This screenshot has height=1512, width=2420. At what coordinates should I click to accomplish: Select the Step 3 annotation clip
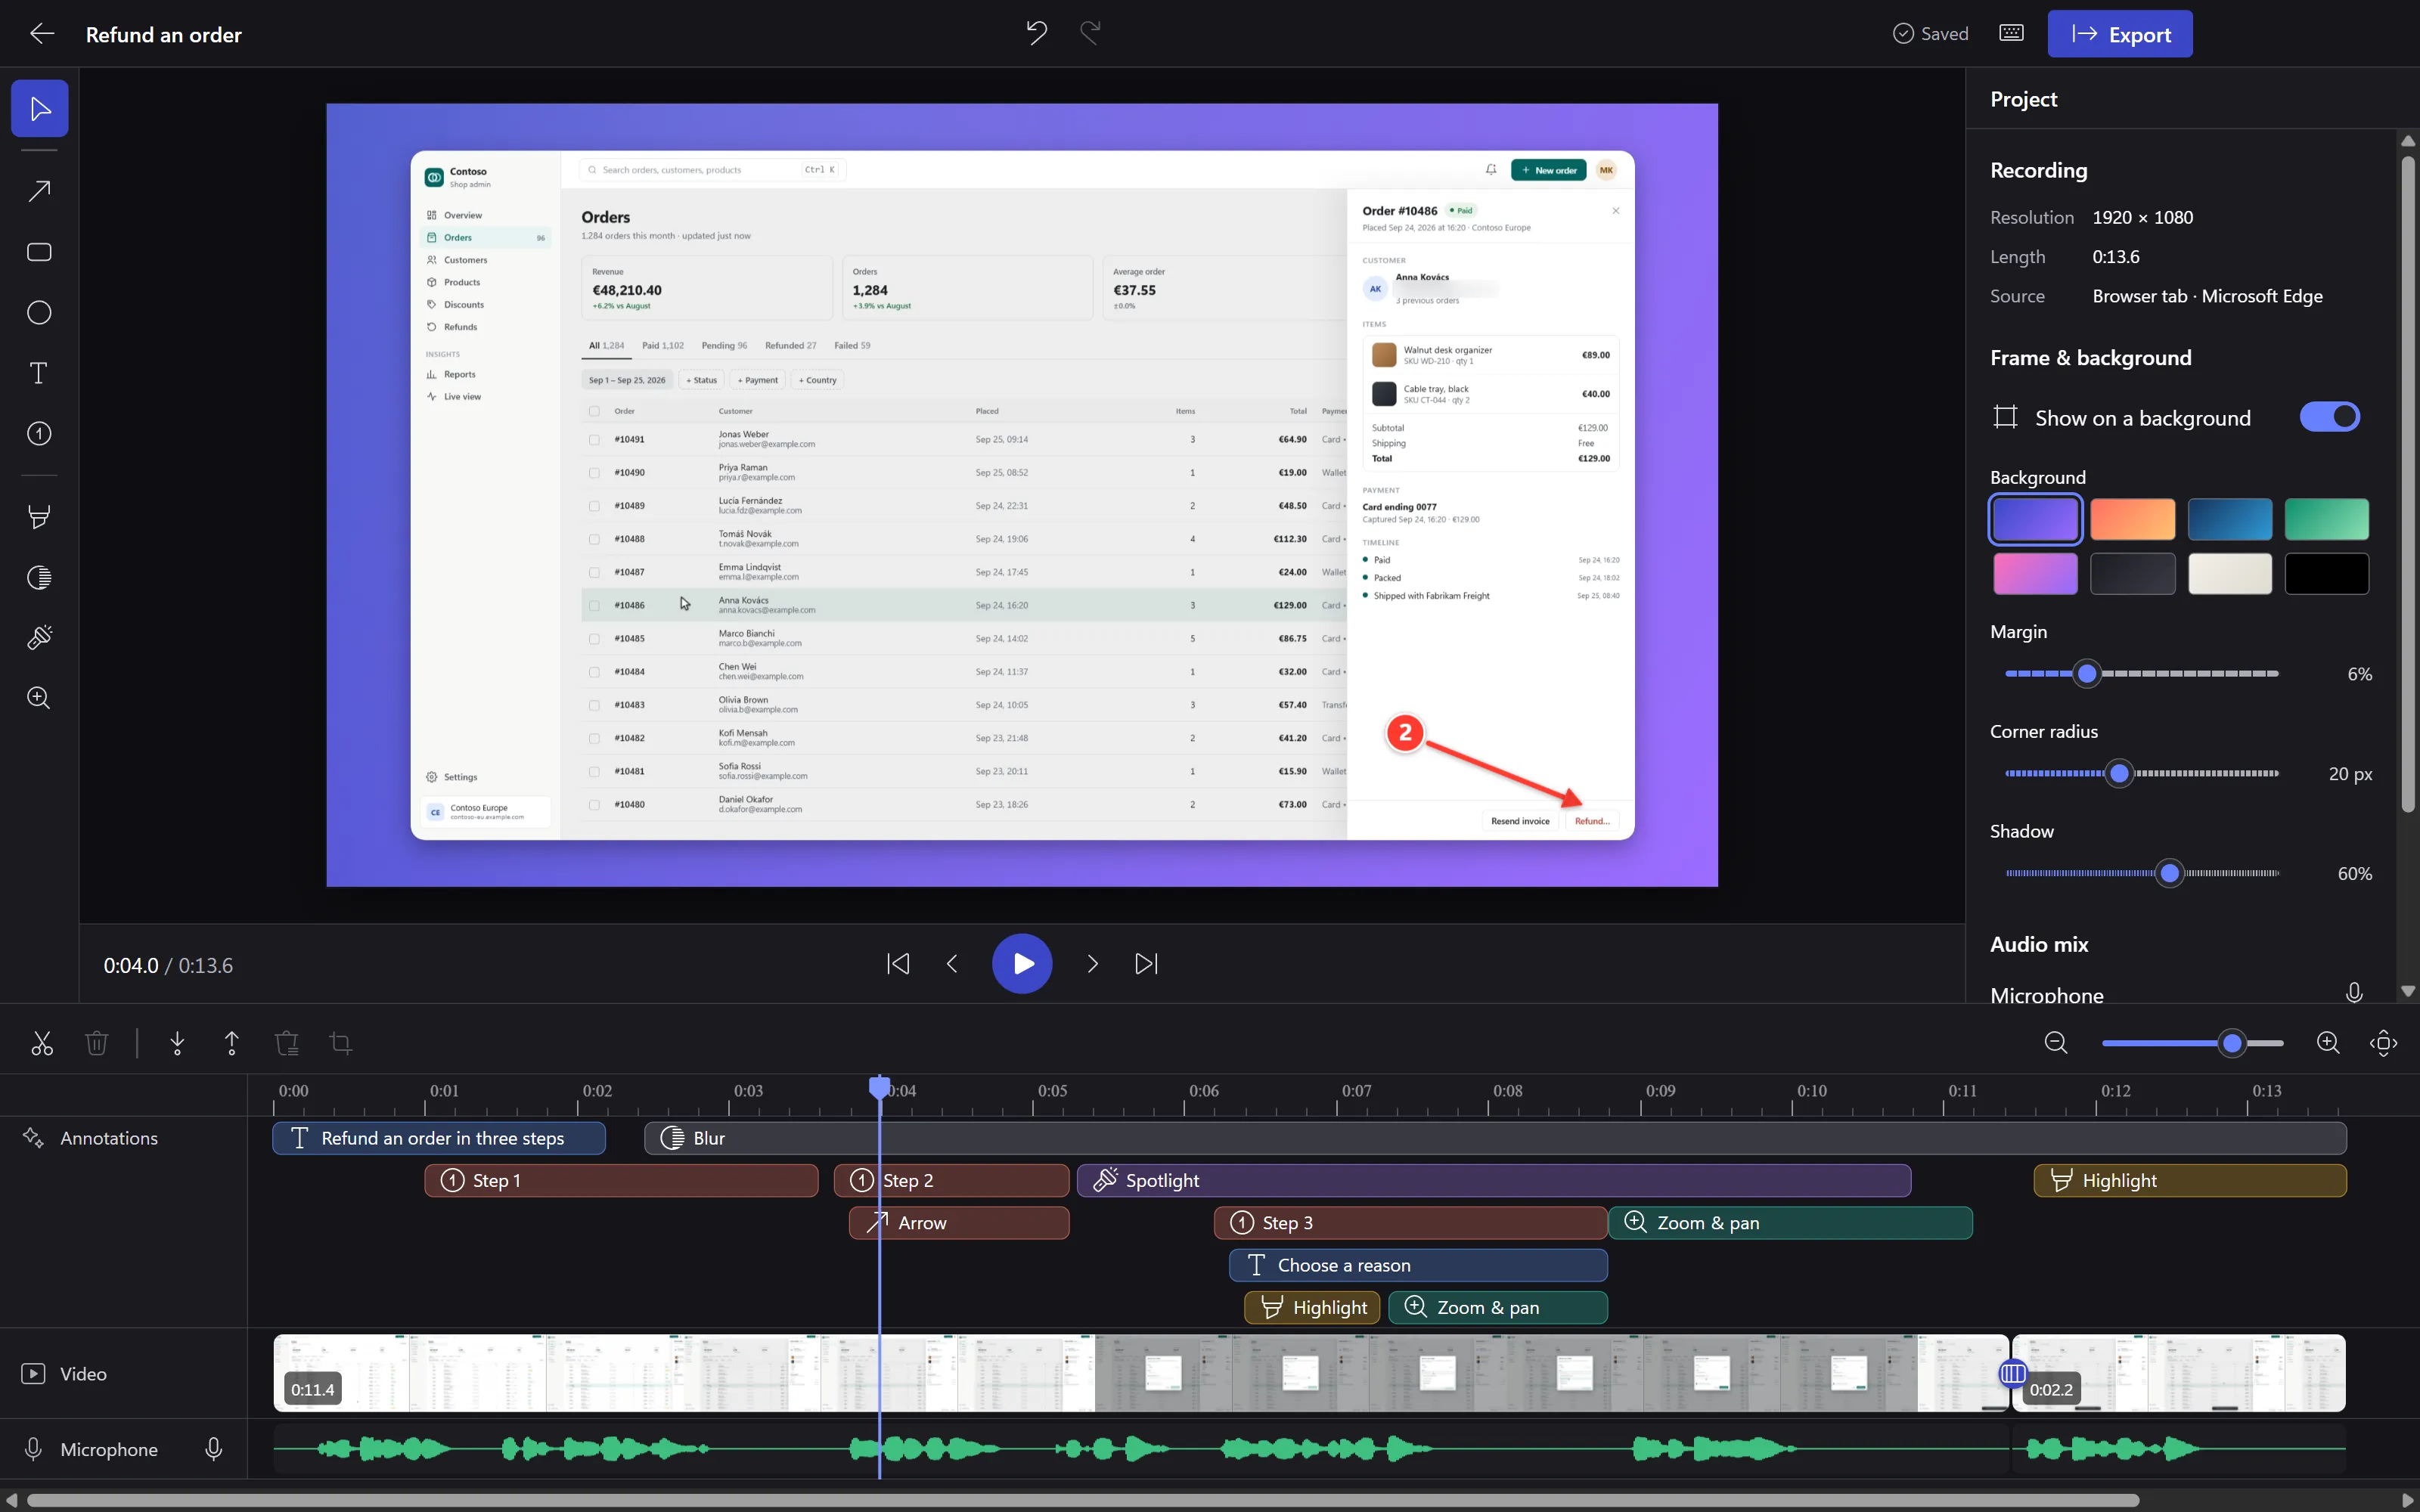pyautogui.click(x=1410, y=1223)
